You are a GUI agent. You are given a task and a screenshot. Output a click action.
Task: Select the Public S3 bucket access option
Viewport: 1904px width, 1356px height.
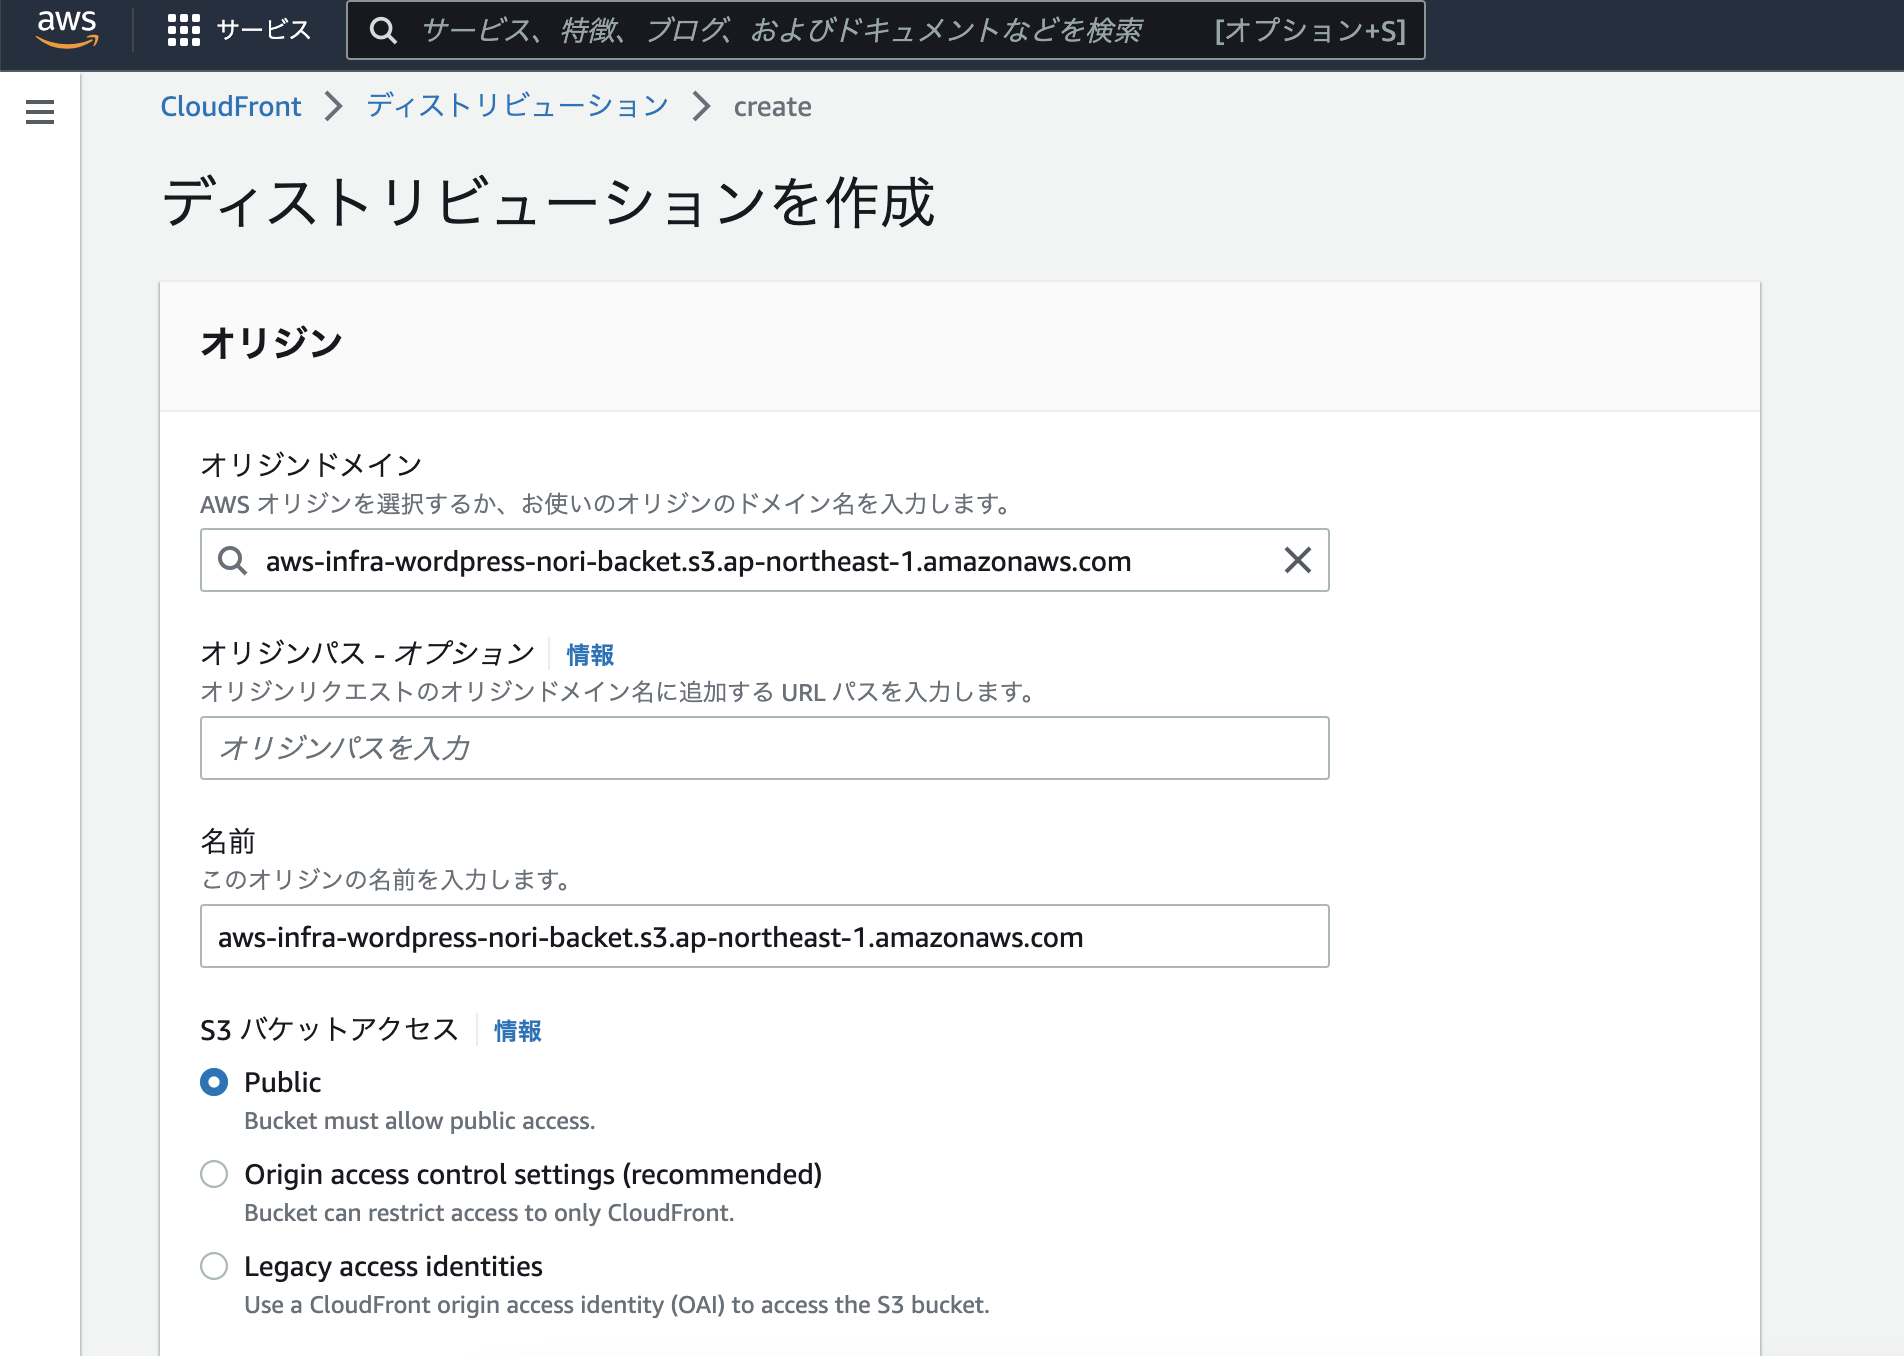click(213, 1083)
